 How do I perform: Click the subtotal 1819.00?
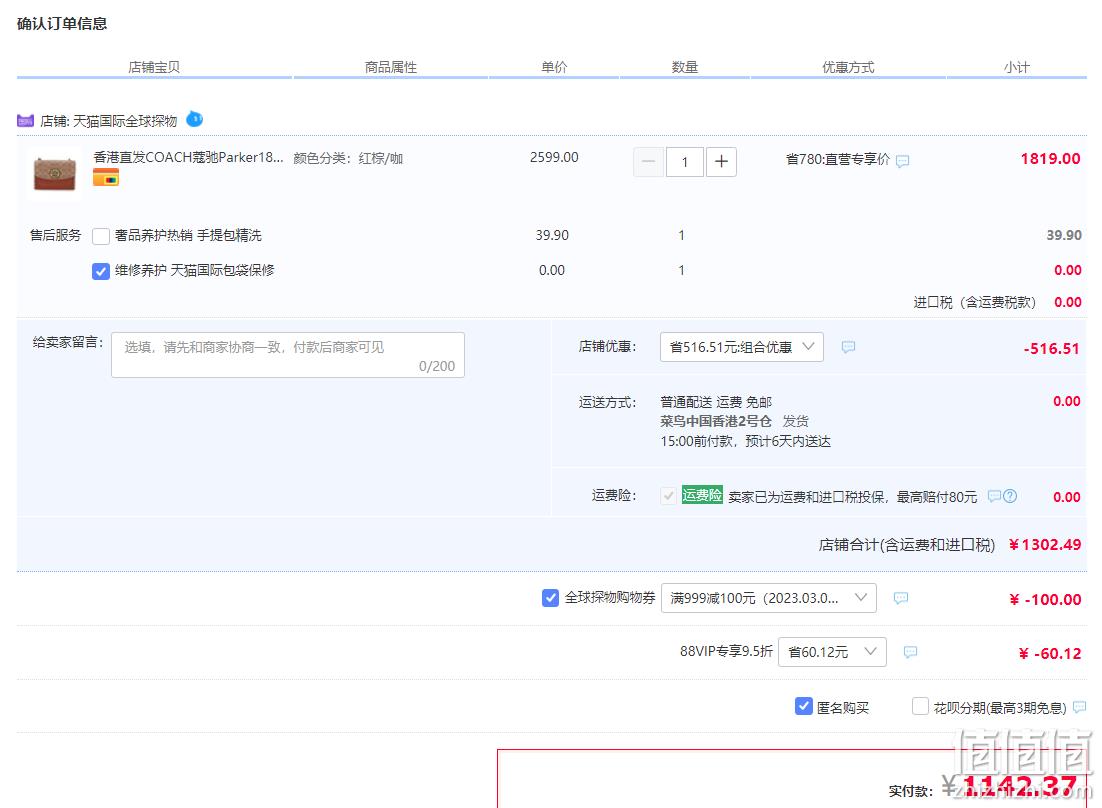point(1050,159)
